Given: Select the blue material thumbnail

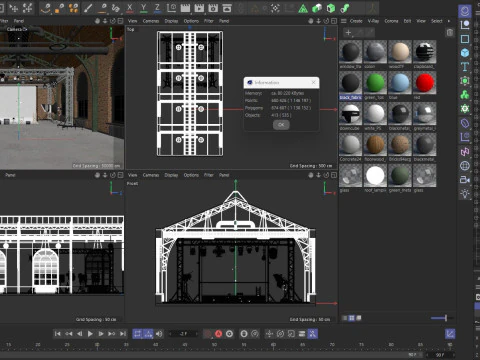Looking at the screenshot, I should (x=400, y=85).
